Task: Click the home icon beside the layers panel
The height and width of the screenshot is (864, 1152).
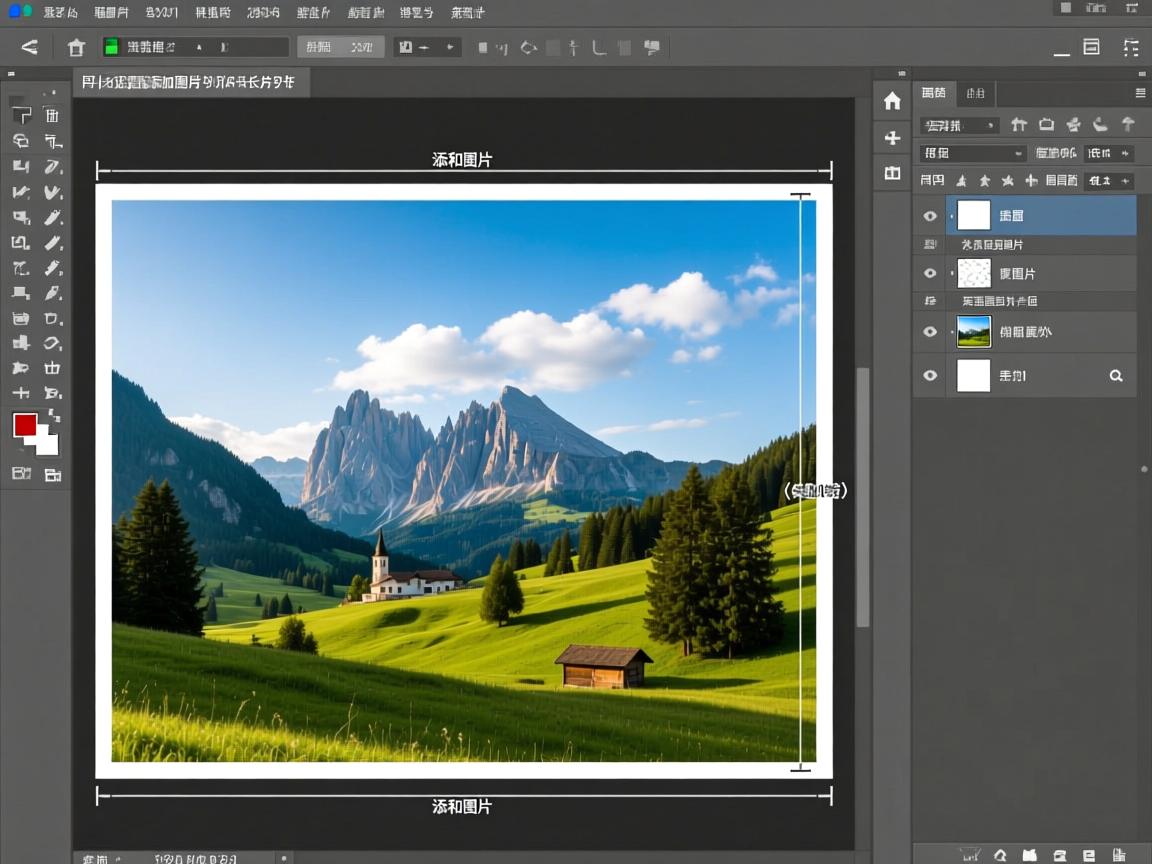Action: (892, 101)
